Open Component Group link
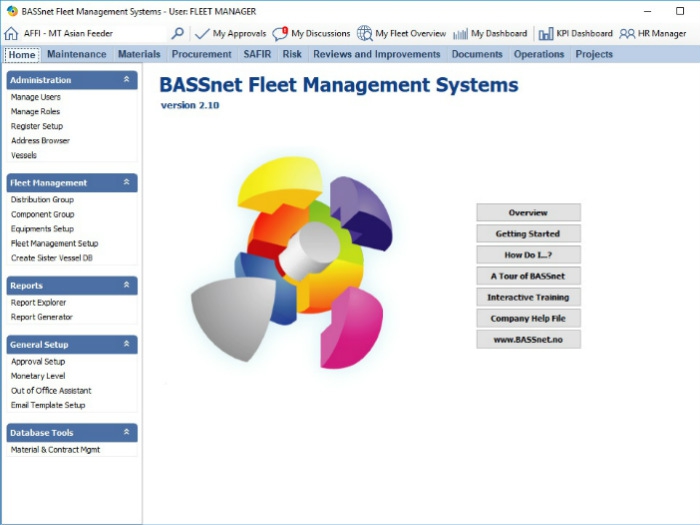The height and width of the screenshot is (525, 700). pyautogui.click(x=42, y=214)
